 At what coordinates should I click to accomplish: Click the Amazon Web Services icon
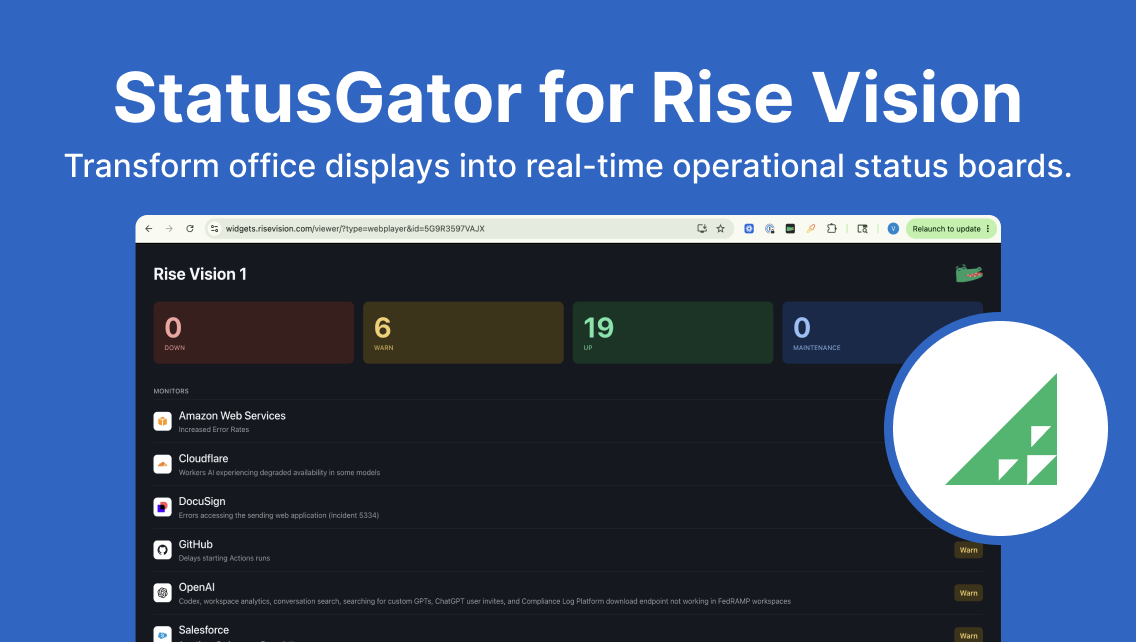point(162,421)
